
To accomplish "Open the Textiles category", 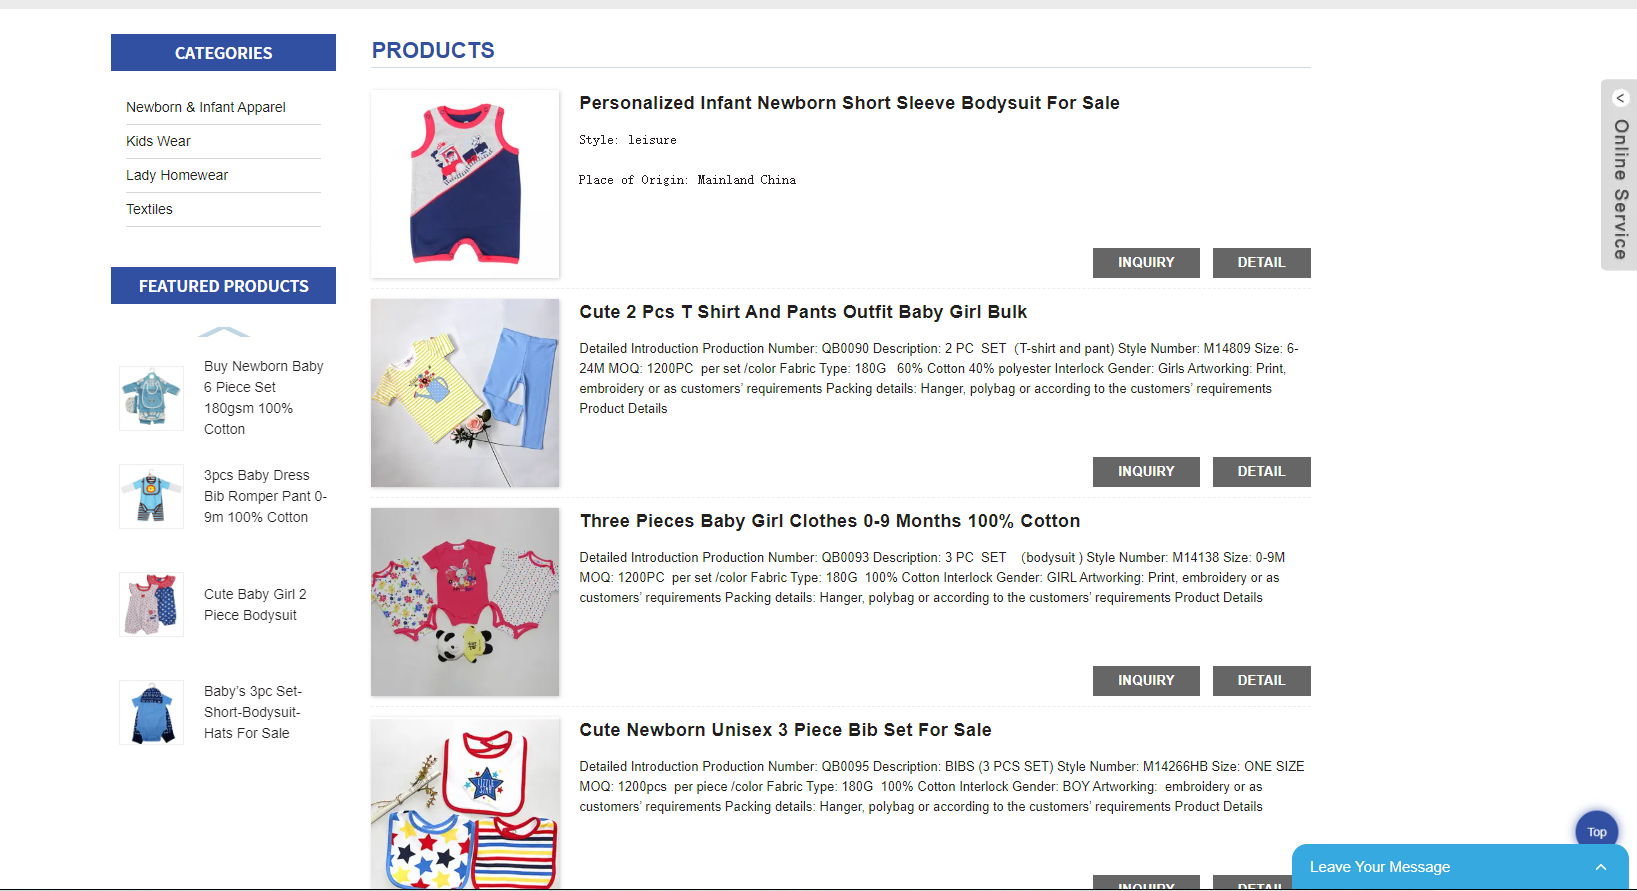I will click(x=149, y=209).
